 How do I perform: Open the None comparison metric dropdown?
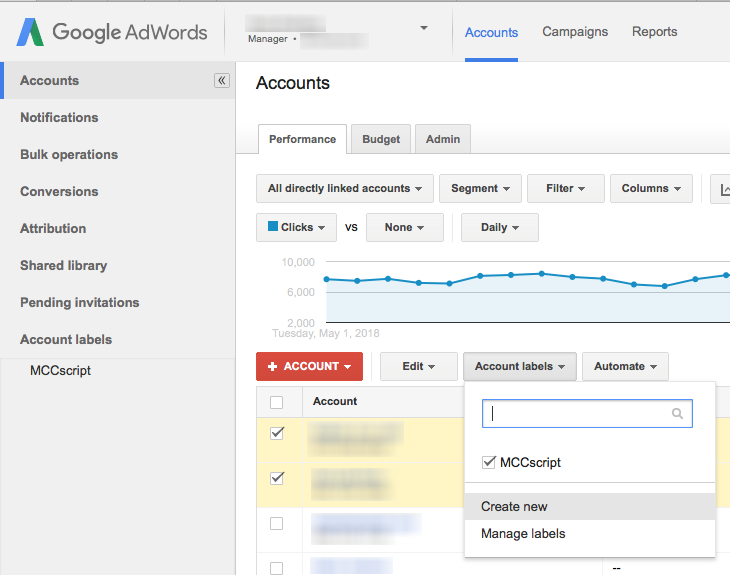405,227
